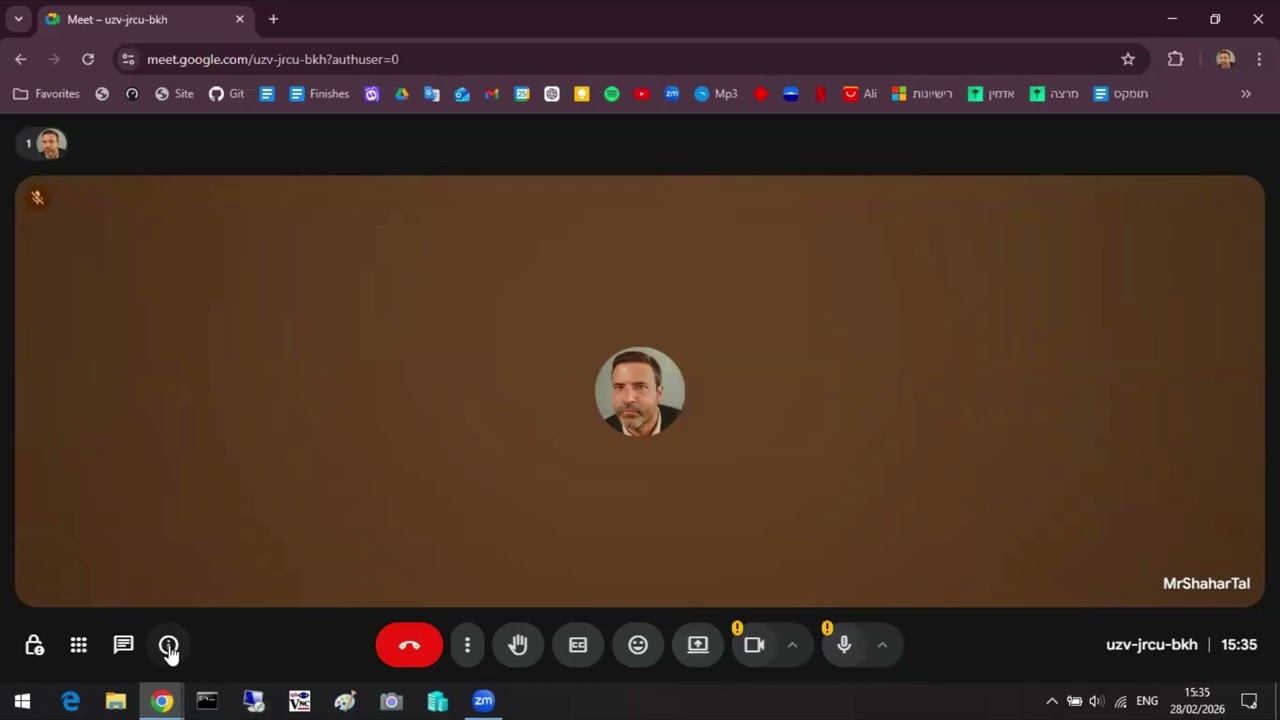Screen dimensions: 1280x720
Task: Open the Favorites bookmarks folder
Action: tap(46, 94)
